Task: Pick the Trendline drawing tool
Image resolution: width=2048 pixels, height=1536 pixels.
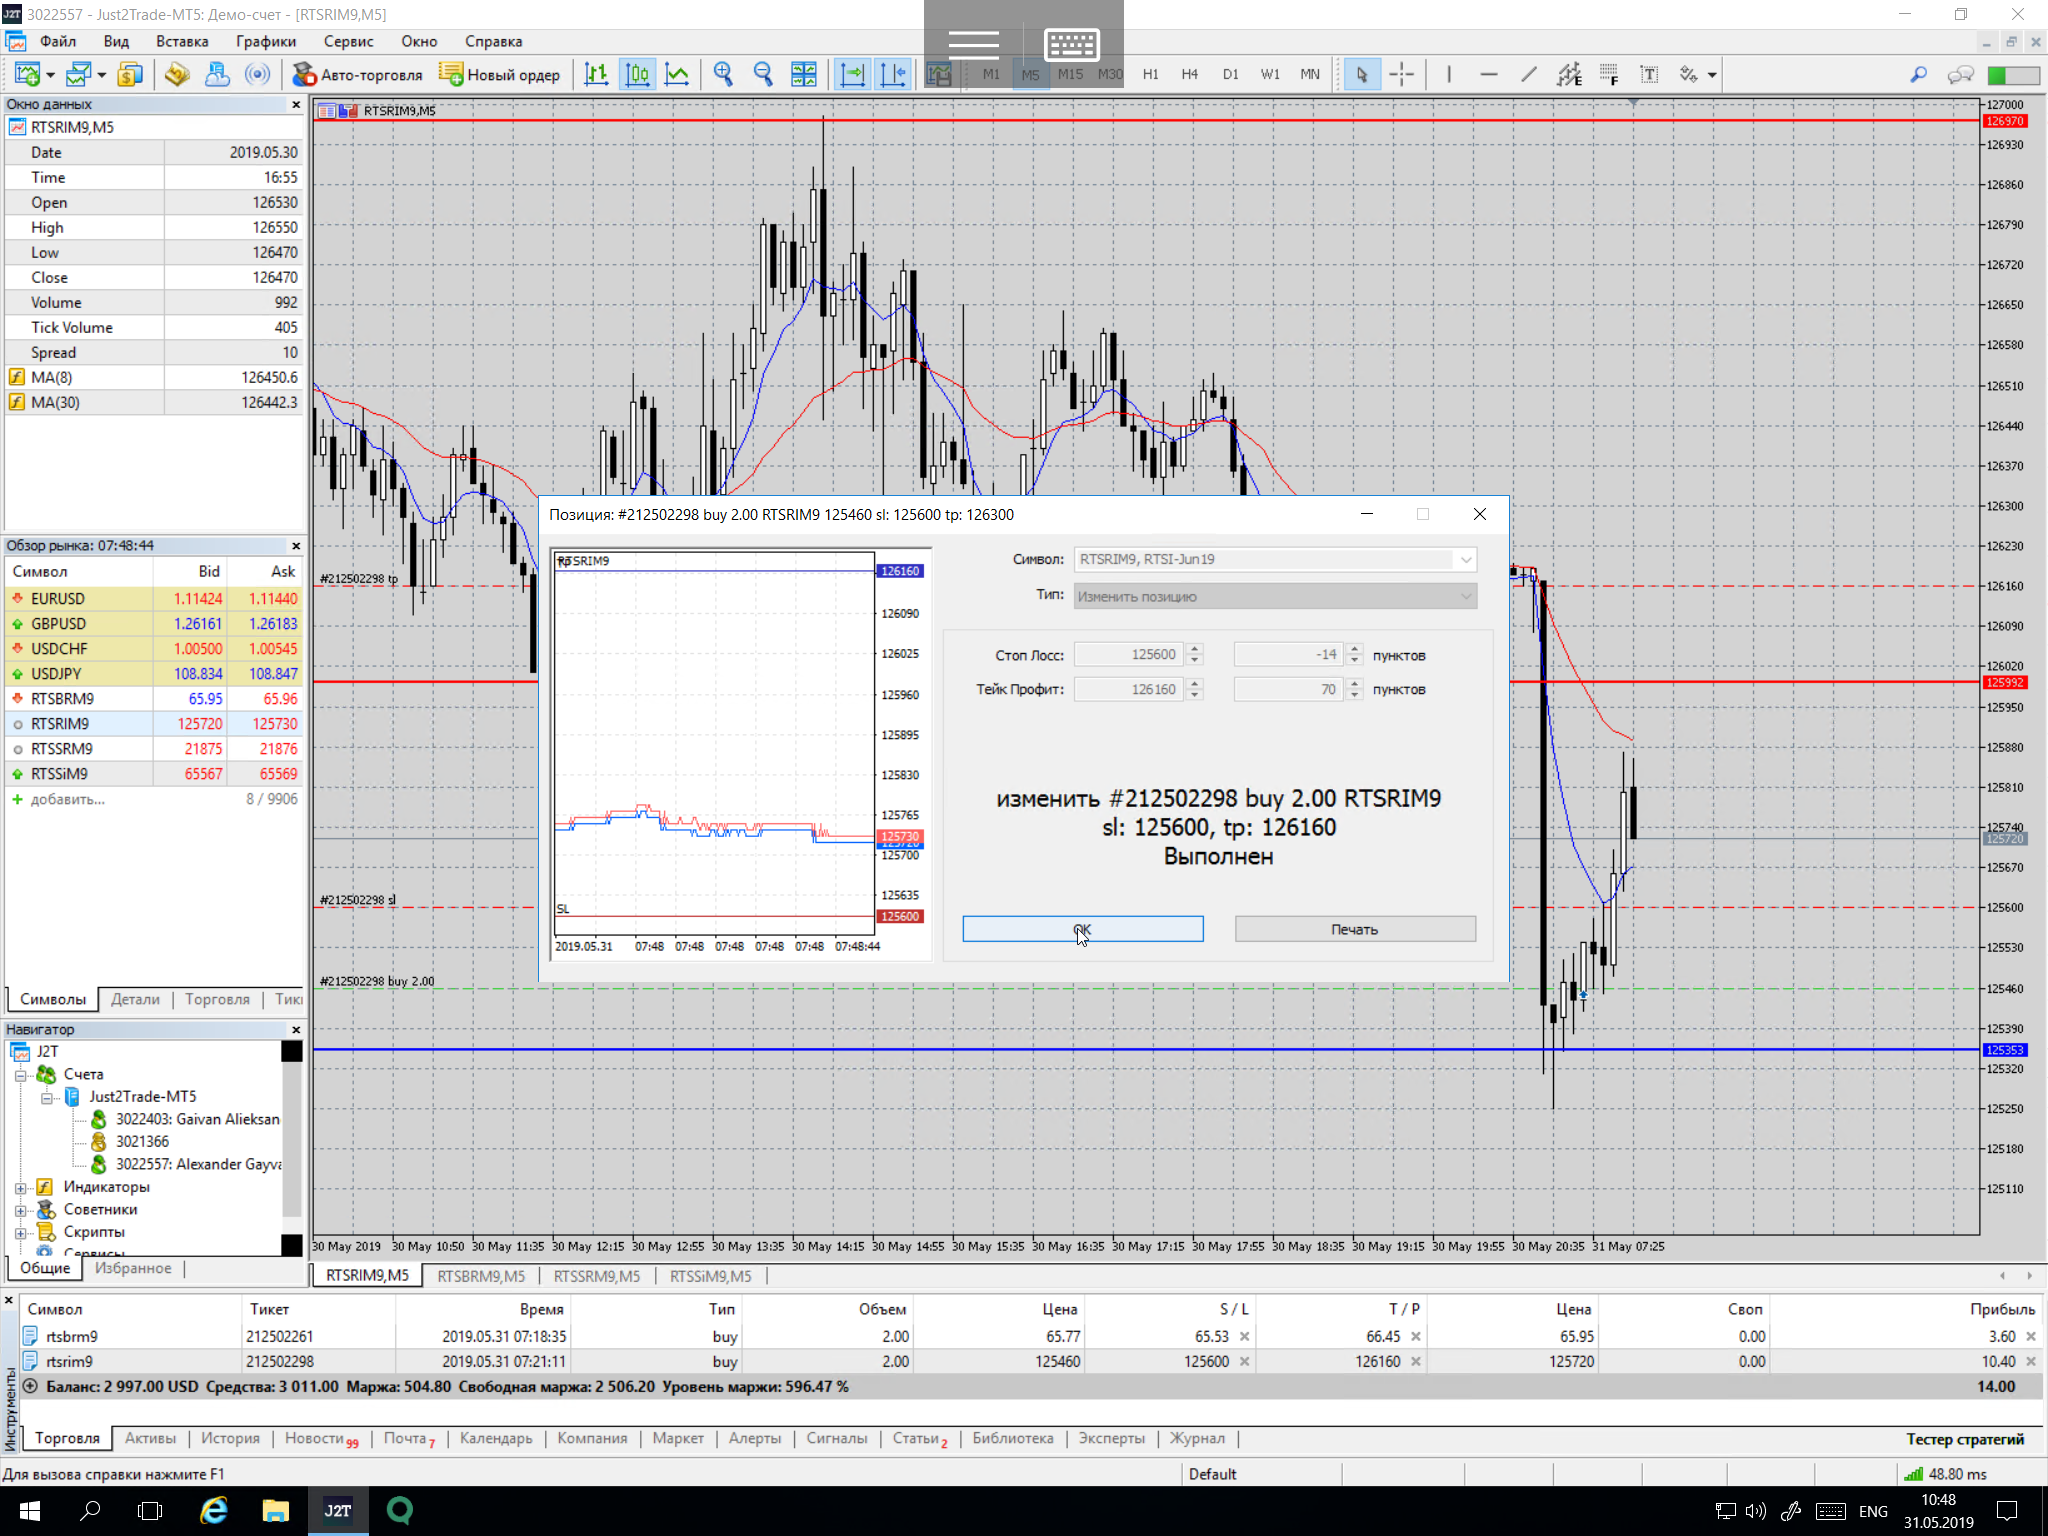Action: (1528, 74)
